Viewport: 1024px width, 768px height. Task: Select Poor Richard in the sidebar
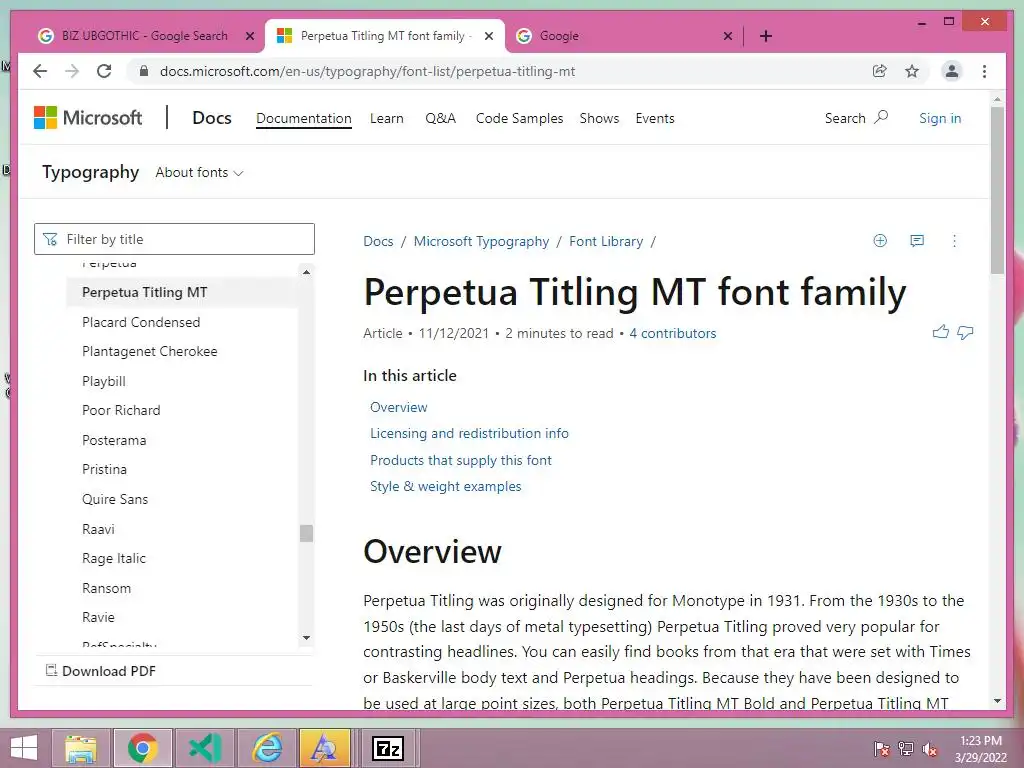click(x=121, y=410)
